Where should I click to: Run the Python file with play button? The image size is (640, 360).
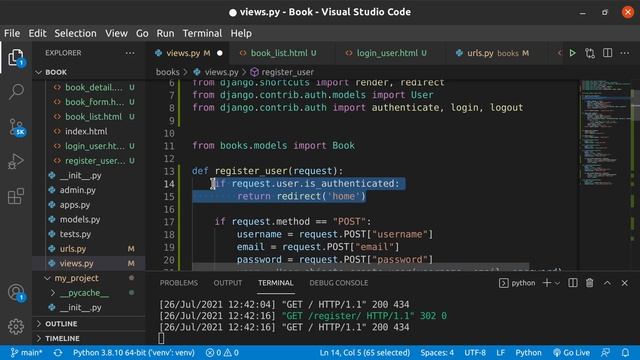(x=573, y=53)
